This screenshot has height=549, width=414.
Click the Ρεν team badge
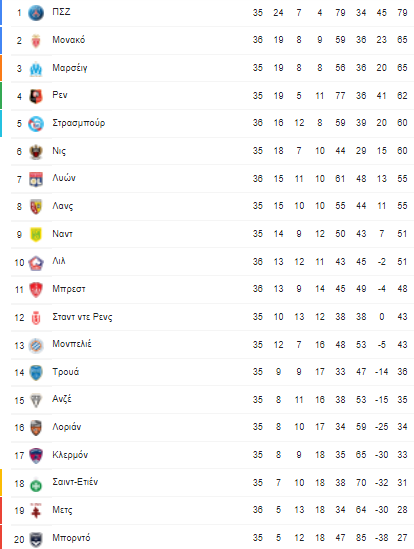tap(36, 96)
